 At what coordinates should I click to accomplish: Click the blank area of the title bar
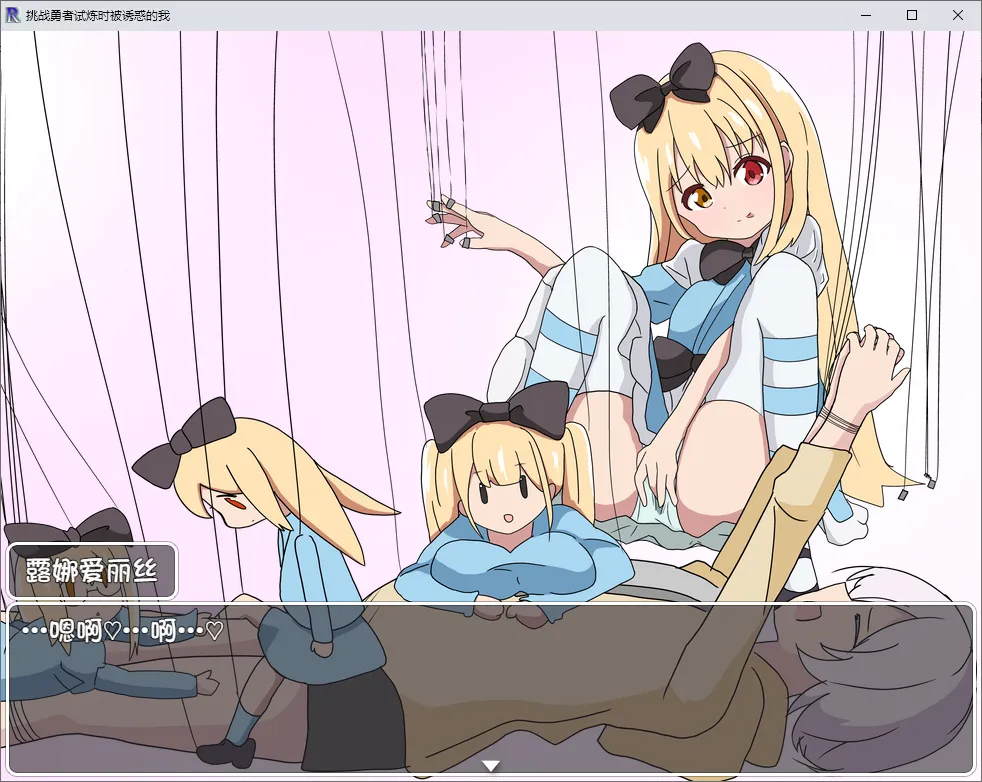coord(500,15)
